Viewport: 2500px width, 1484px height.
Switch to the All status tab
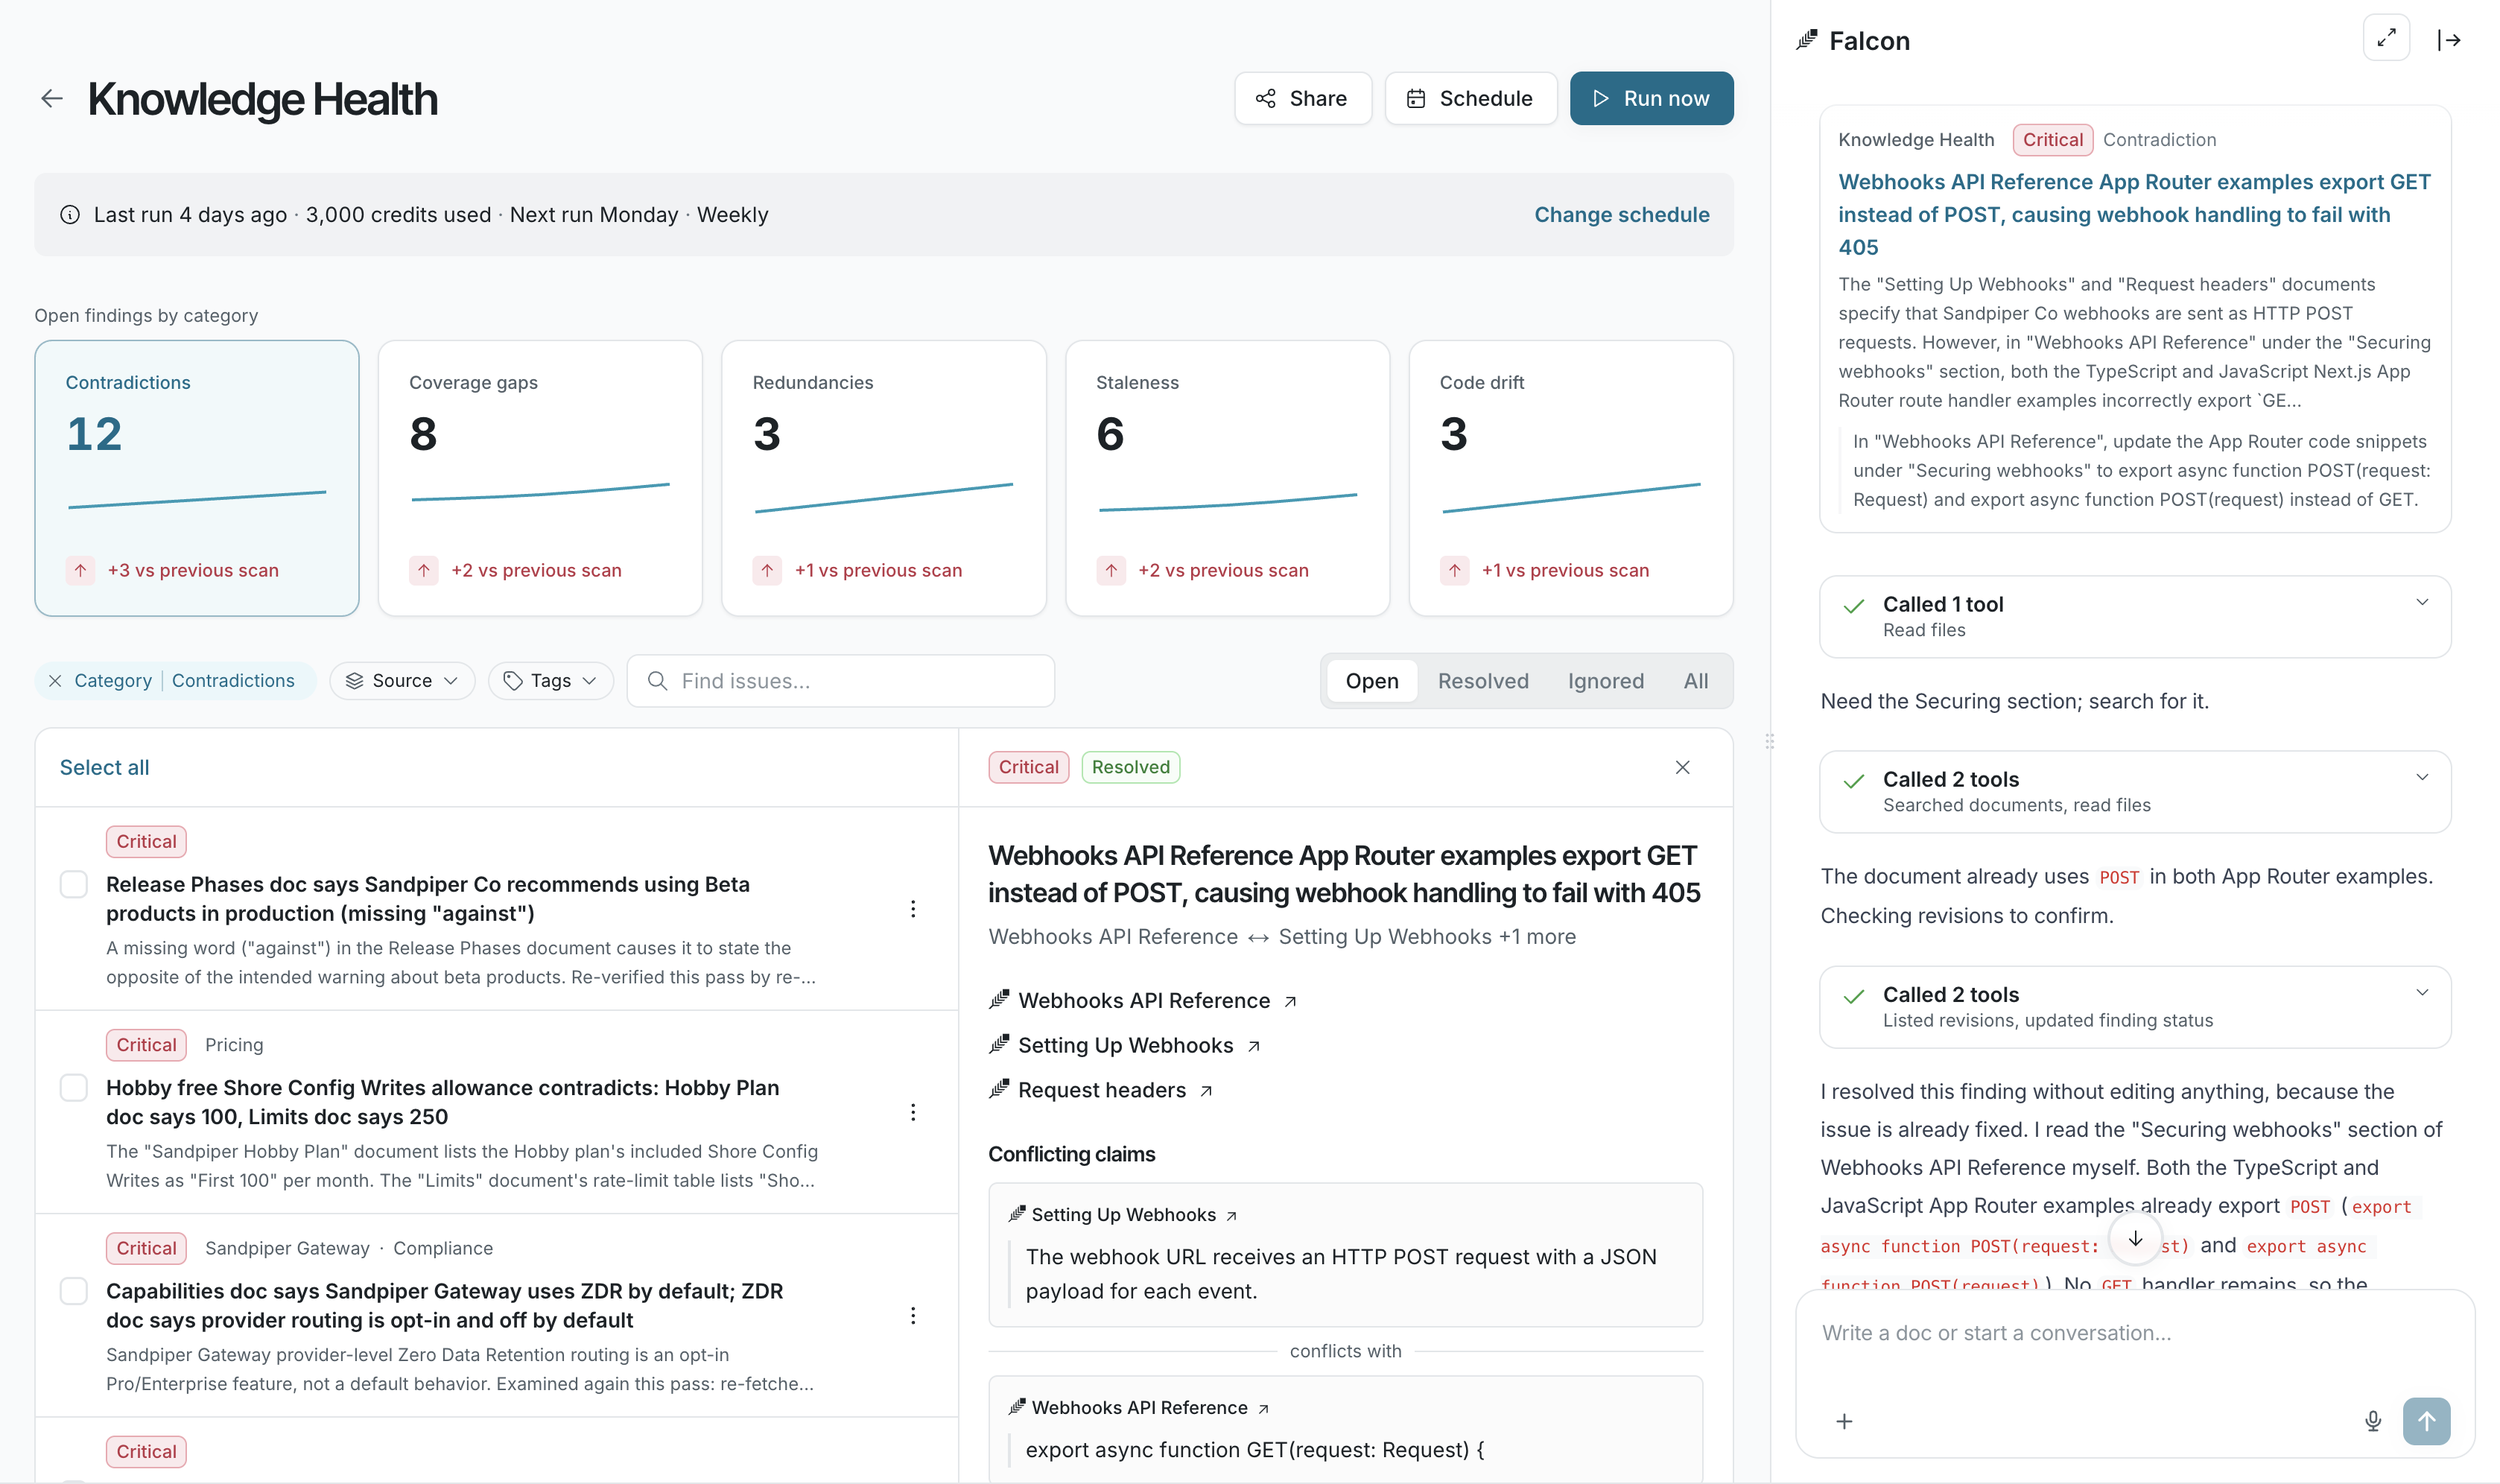(x=1695, y=681)
